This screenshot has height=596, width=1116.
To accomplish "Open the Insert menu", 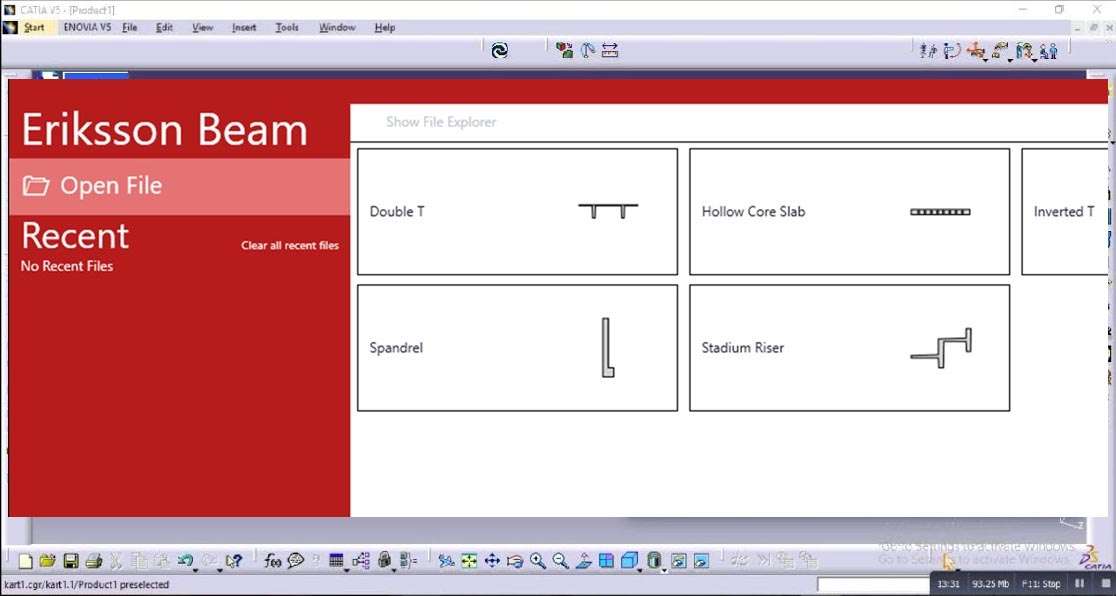I will tap(244, 27).
